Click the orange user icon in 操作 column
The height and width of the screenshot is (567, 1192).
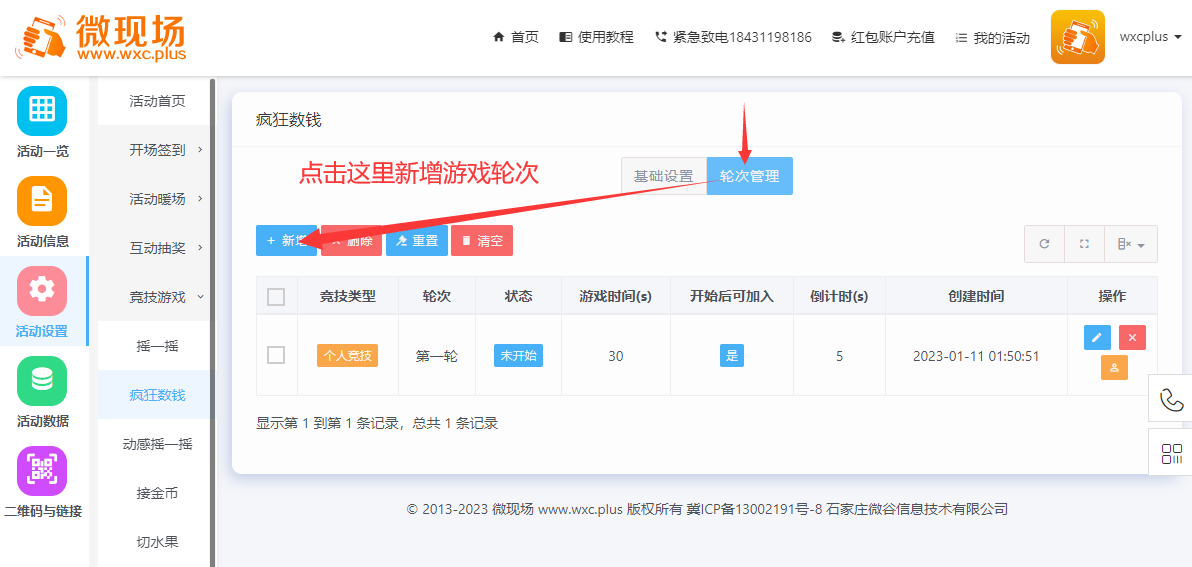[1114, 367]
